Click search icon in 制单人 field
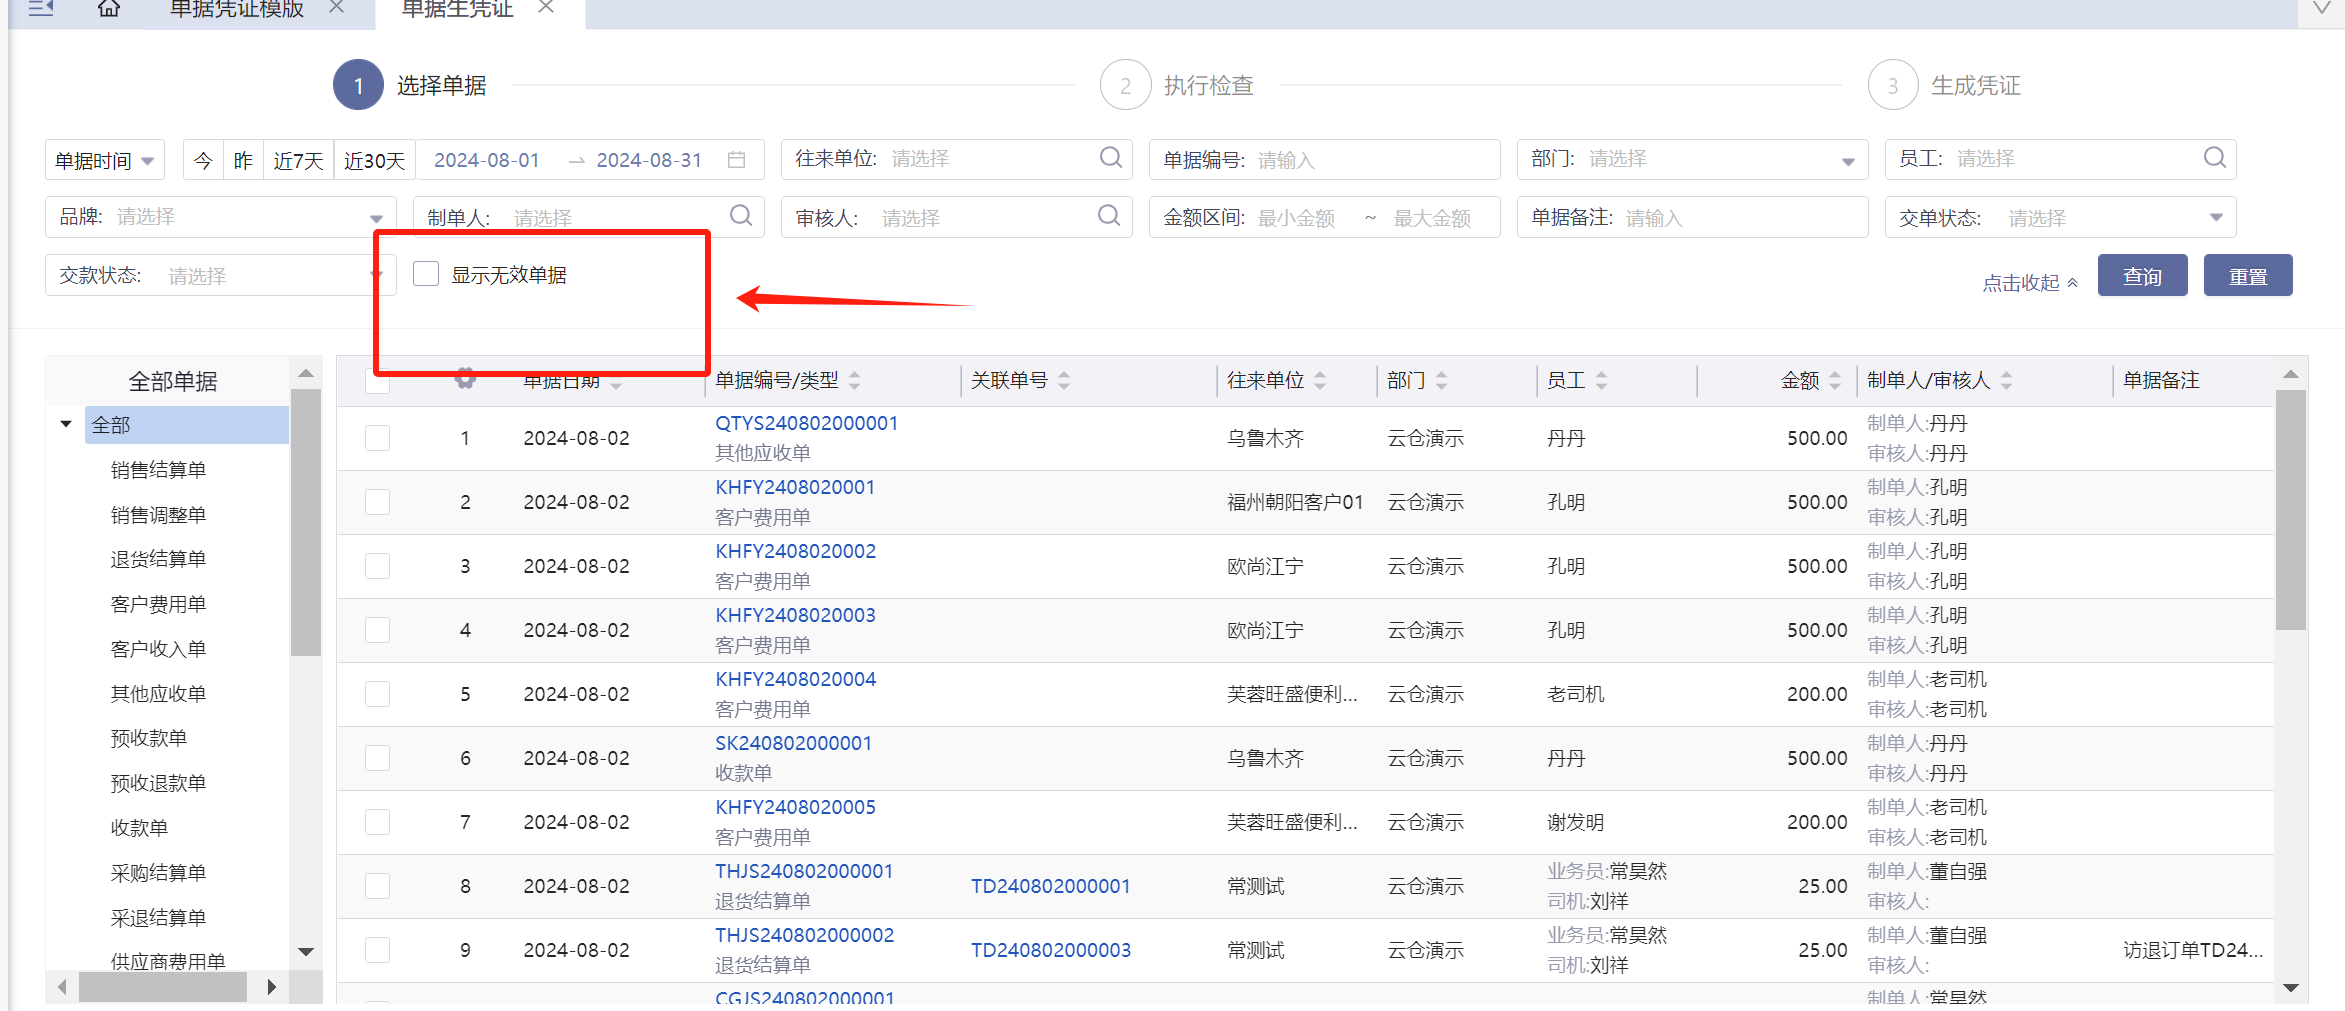 (740, 216)
